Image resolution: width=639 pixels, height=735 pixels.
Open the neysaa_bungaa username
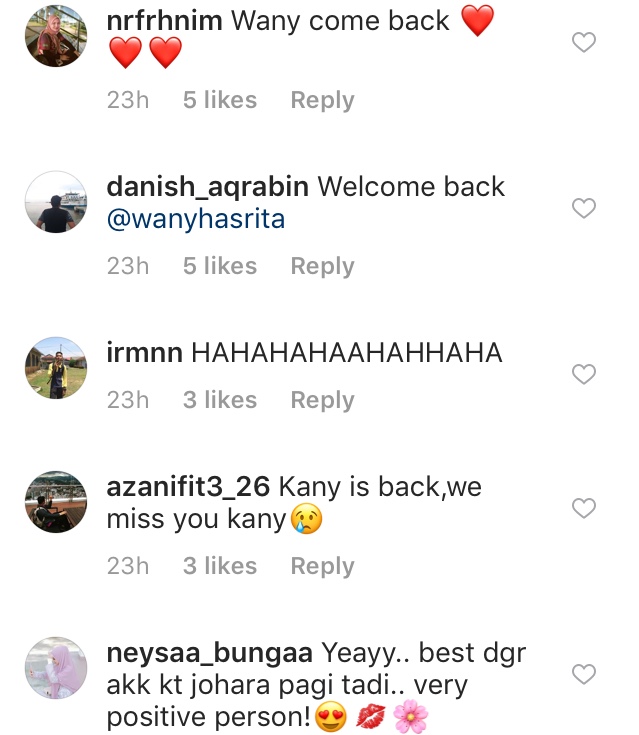tap(210, 653)
